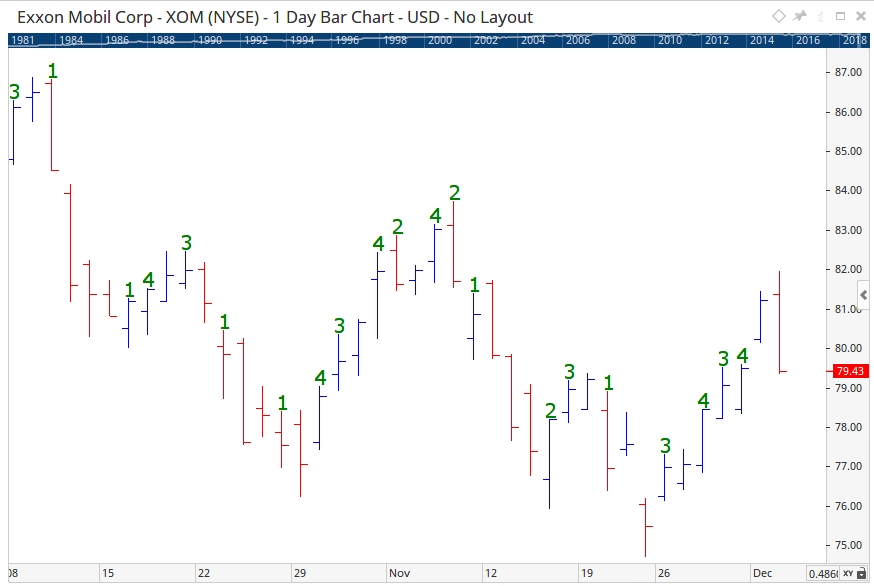Viewport: 874px width, 586px height.
Task: Maximize the Exxon Mobil chart window
Action: coord(841,16)
